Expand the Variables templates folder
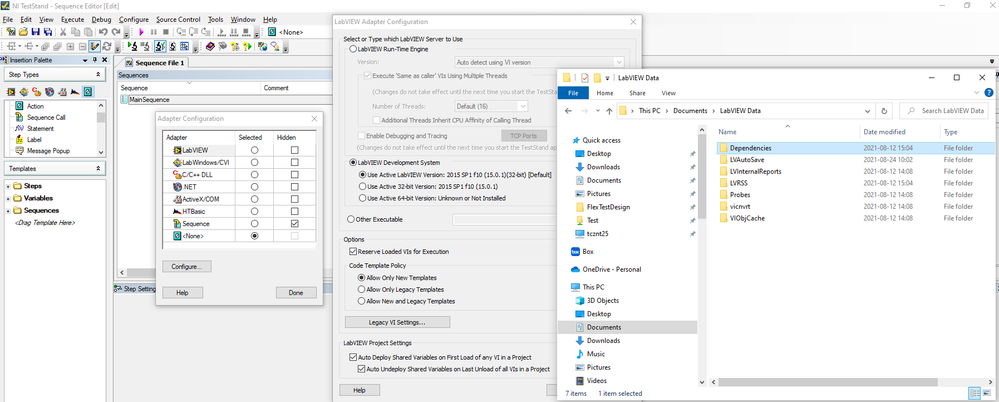 pos(9,198)
